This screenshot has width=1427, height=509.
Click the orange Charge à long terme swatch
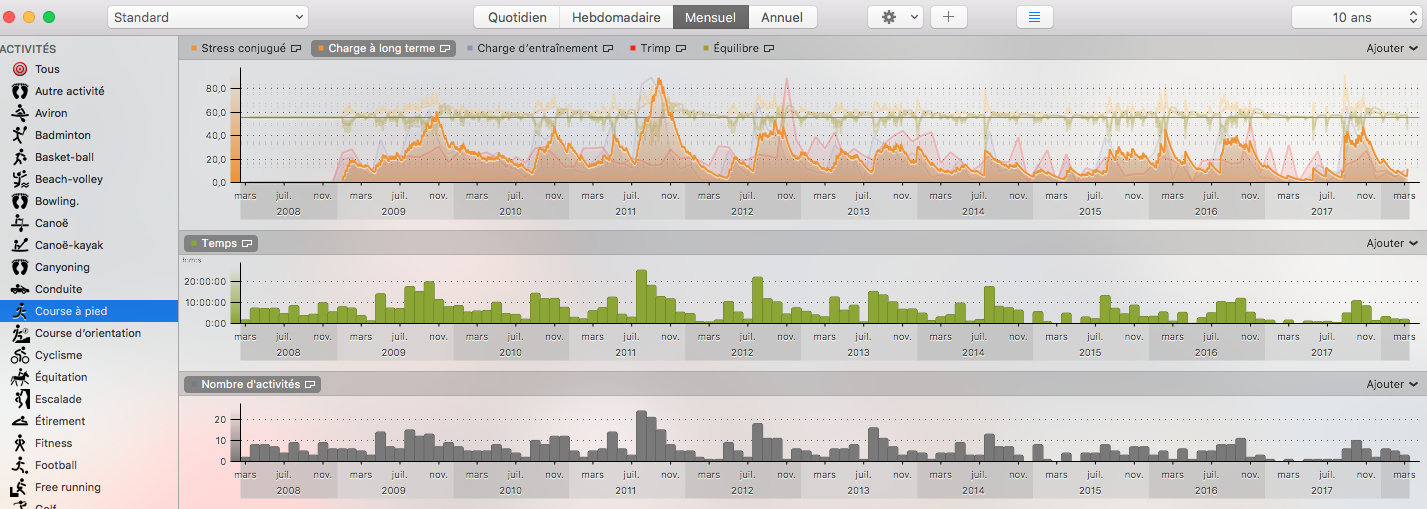pos(320,48)
